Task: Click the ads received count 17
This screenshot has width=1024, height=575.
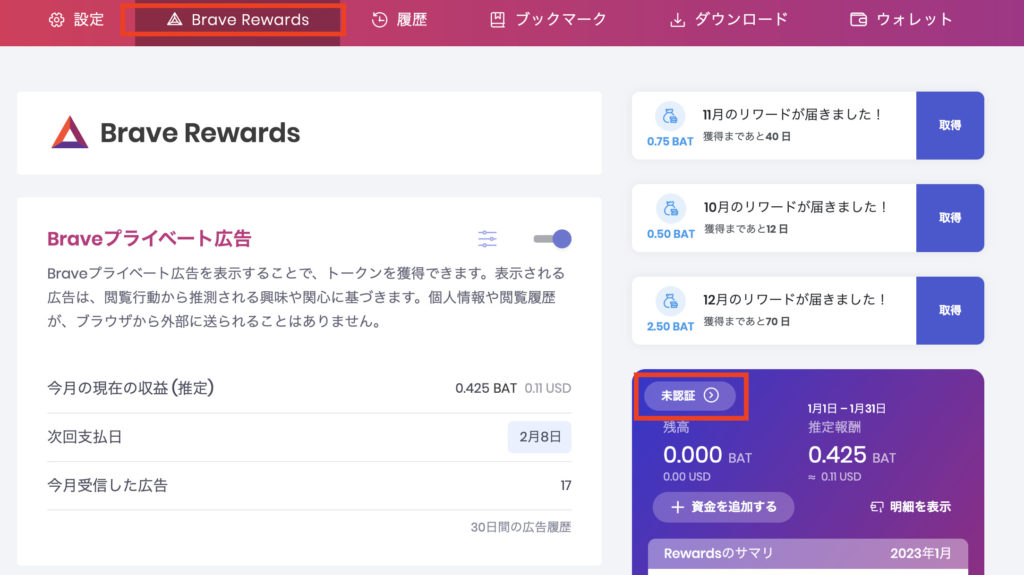Action: pos(566,485)
